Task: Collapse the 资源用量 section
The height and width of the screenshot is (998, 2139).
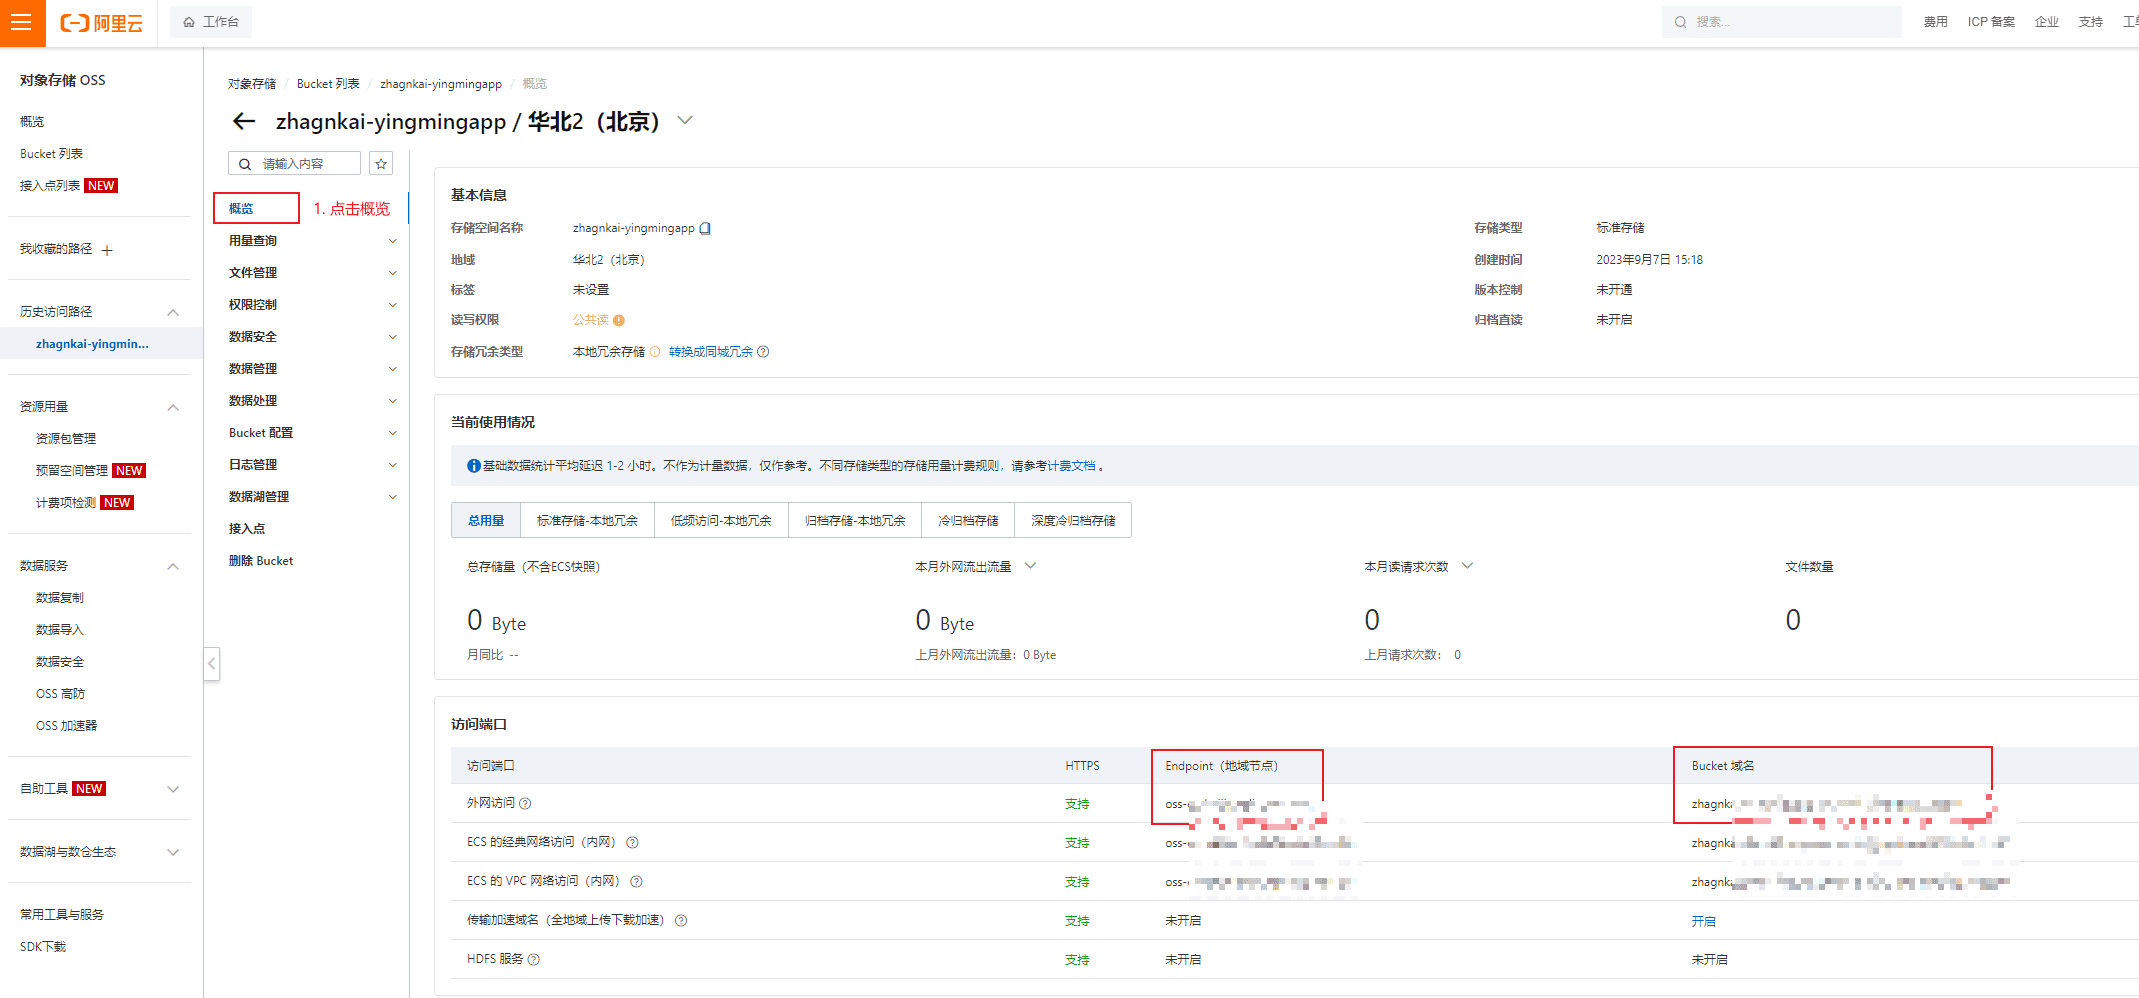Action: [173, 407]
